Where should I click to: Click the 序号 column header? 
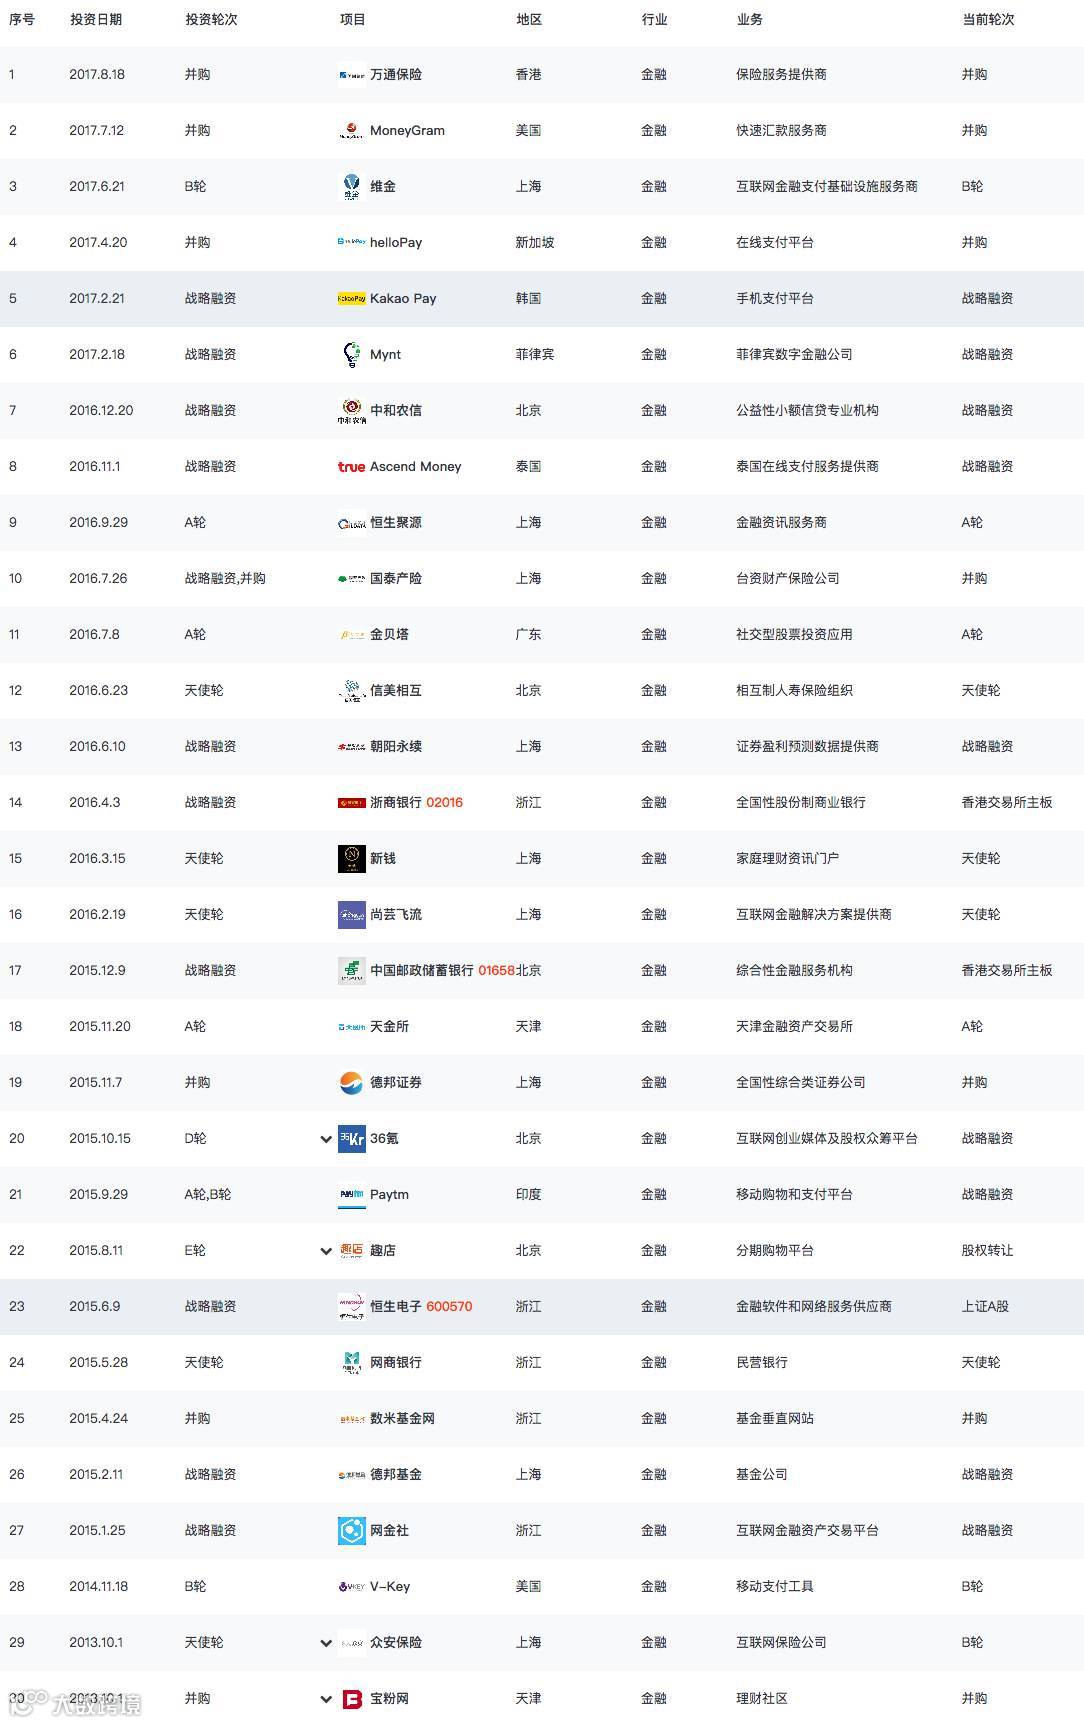click(x=21, y=20)
